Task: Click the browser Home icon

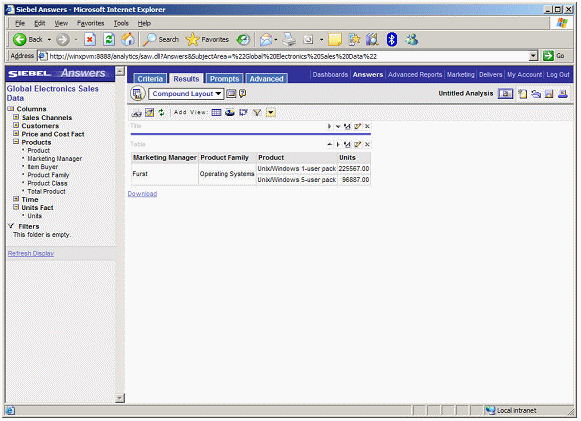Action: coord(128,39)
